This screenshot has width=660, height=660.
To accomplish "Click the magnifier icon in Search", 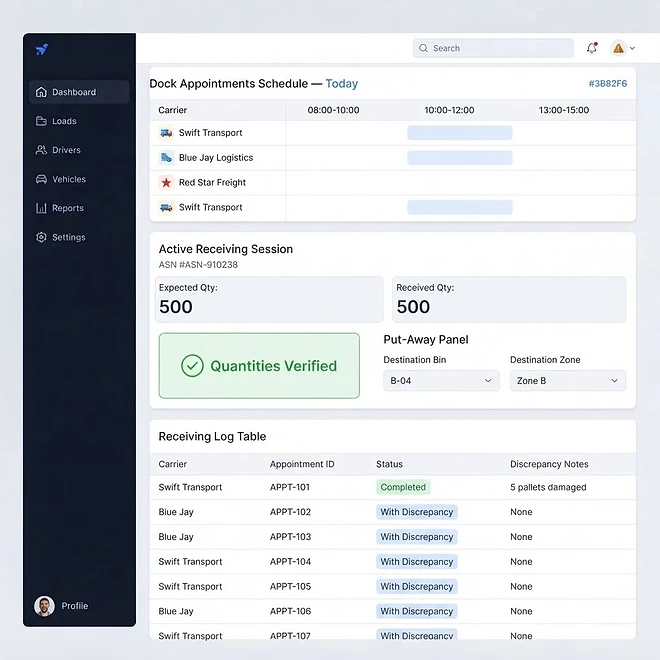I will pos(423,48).
